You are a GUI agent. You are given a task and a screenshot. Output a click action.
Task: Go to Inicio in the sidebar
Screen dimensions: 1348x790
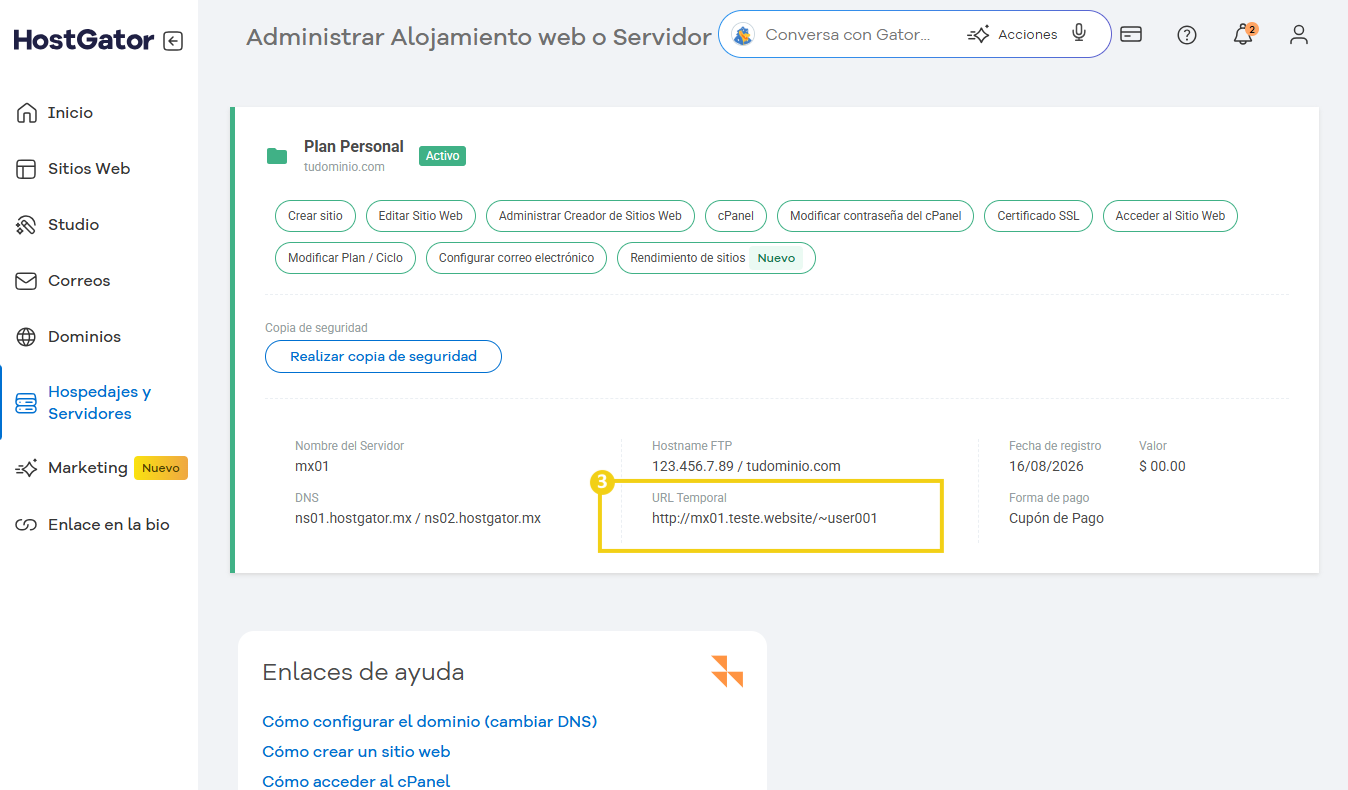[x=70, y=113]
